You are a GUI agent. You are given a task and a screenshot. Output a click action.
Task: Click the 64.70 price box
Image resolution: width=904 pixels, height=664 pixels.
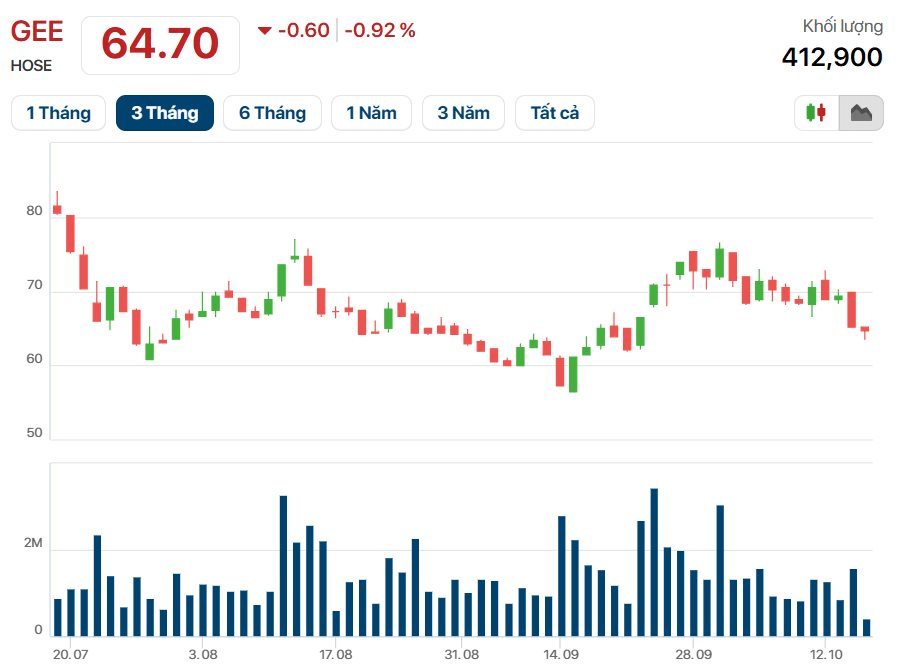[x=160, y=45]
